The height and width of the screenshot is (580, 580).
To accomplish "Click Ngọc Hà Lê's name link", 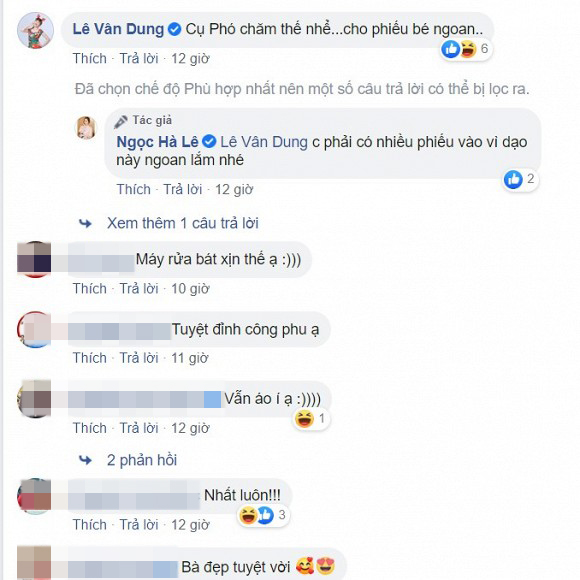I will point(158,142).
